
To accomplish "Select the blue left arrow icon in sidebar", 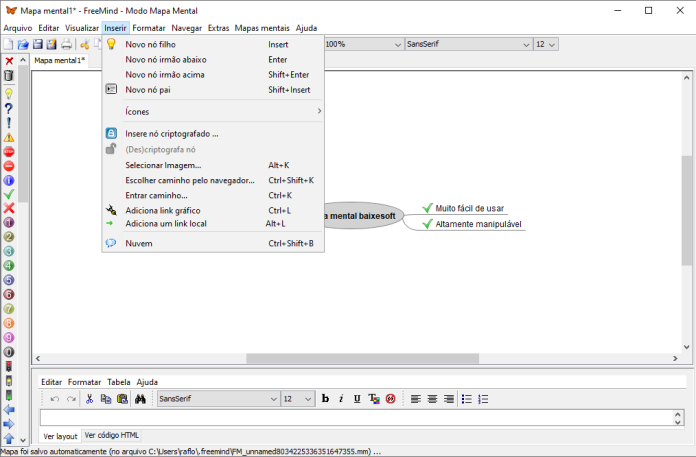I will (9, 410).
